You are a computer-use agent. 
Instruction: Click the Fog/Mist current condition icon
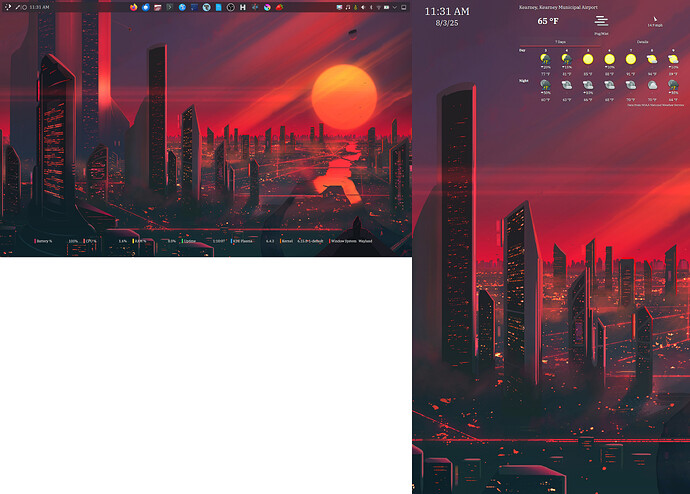coord(601,21)
